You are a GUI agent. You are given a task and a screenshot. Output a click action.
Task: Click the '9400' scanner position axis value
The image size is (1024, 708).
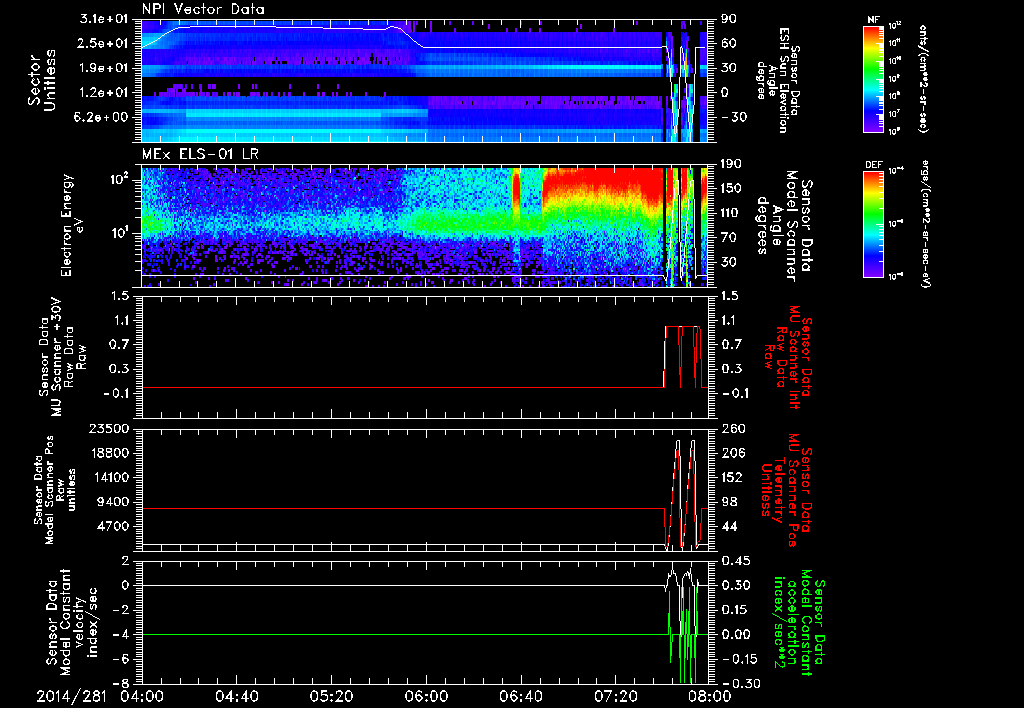[113, 502]
